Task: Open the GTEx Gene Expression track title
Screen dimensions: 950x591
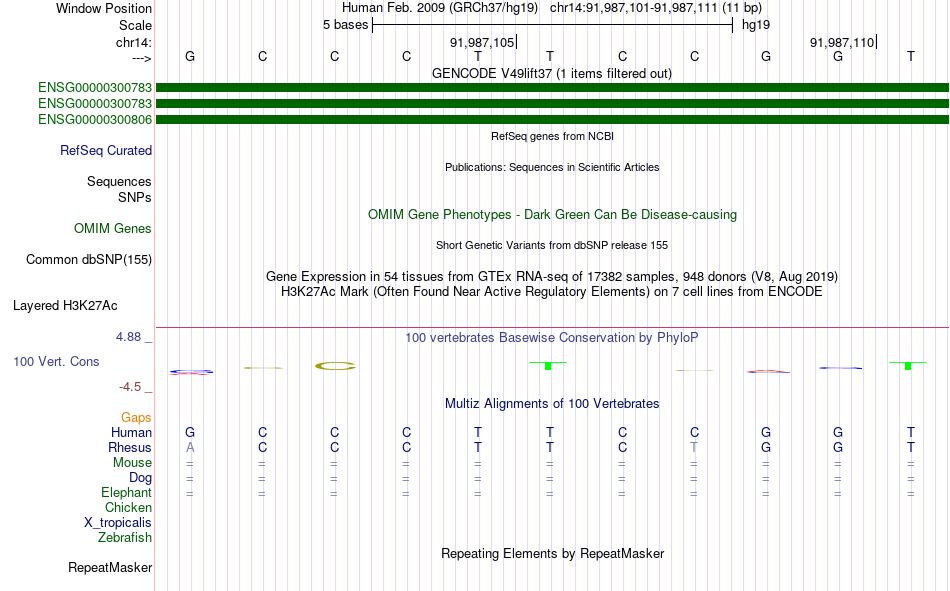Action: tap(552, 276)
